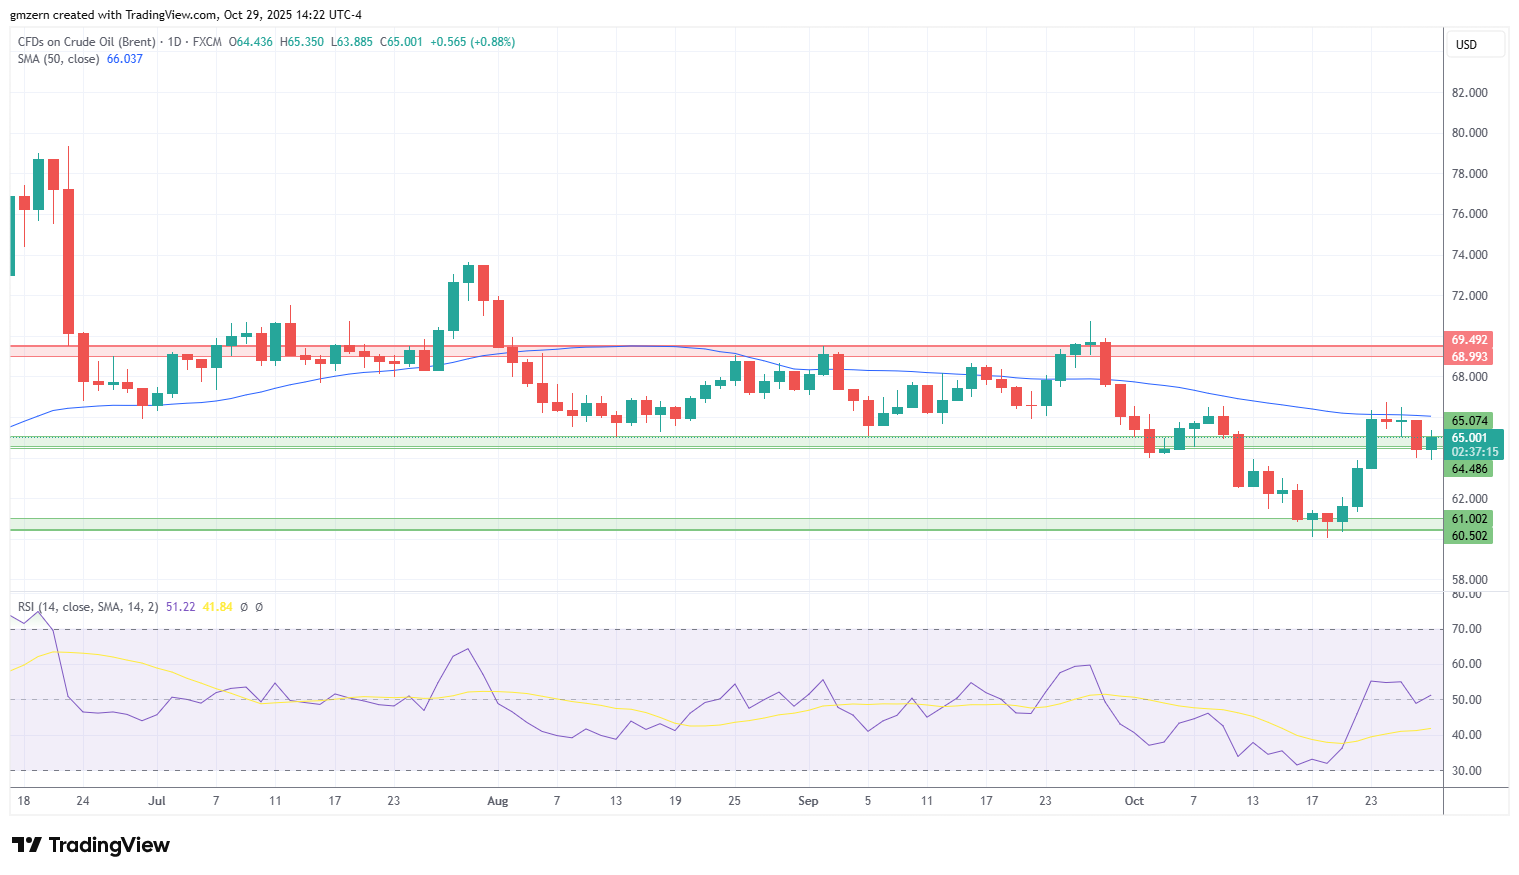Screen dimensions: 1519x875
Task: Click the SMA (50, close) indicator label
Action: [x=58, y=59]
